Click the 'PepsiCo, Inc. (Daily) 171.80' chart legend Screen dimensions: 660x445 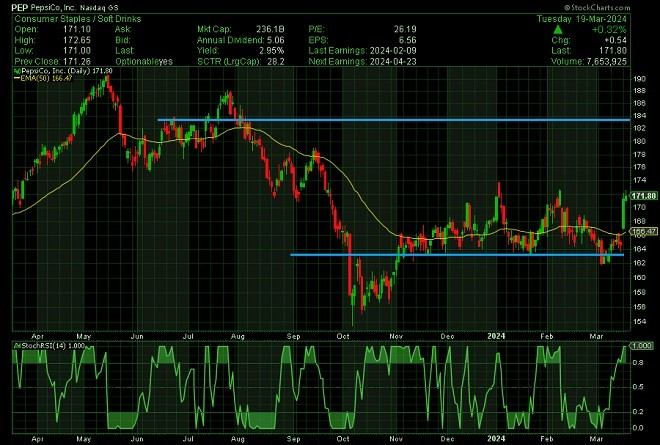click(x=67, y=71)
